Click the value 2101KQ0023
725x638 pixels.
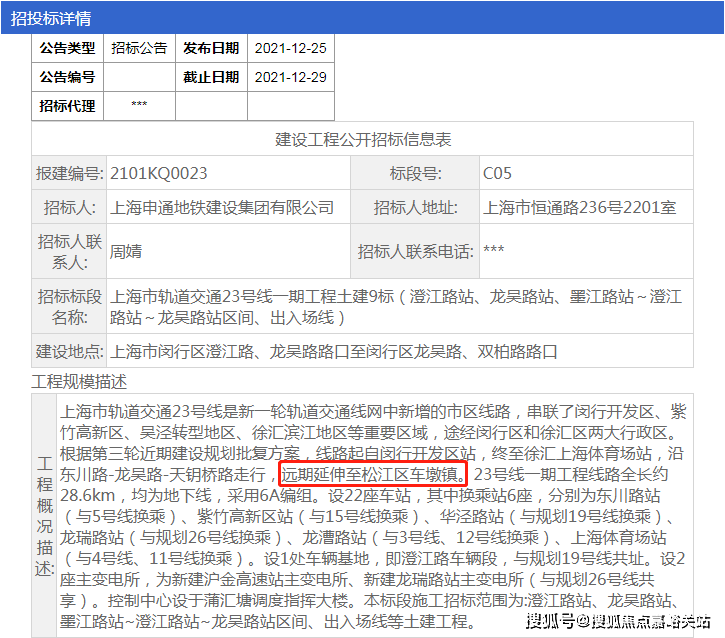[159, 173]
